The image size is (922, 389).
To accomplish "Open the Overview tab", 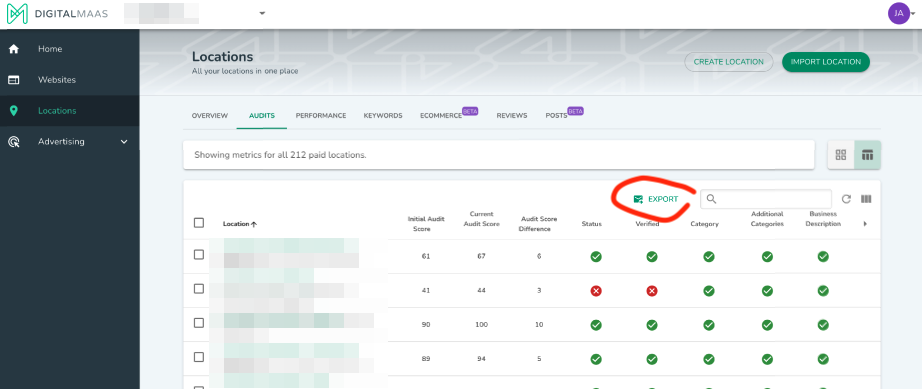I will (209, 116).
